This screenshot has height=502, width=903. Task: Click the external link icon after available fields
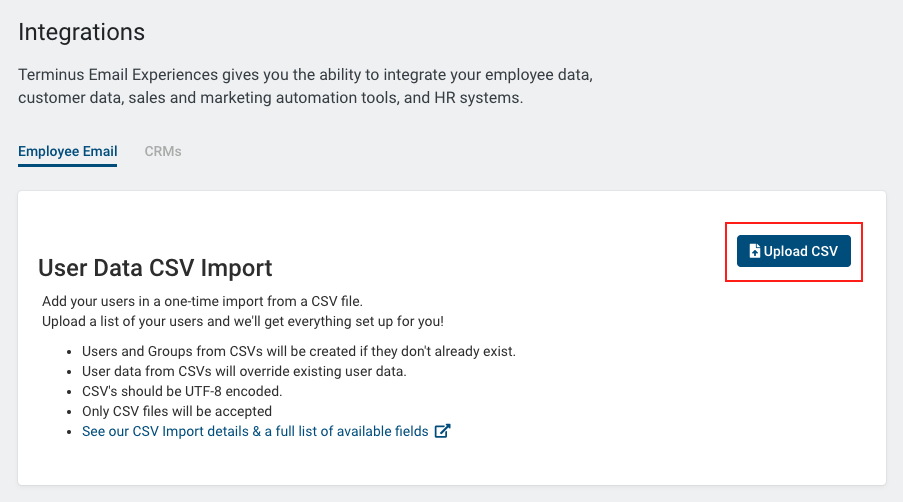442,431
